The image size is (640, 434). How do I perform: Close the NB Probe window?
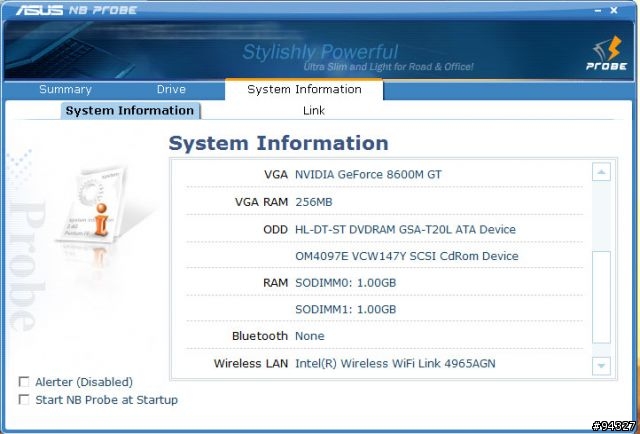click(x=614, y=10)
